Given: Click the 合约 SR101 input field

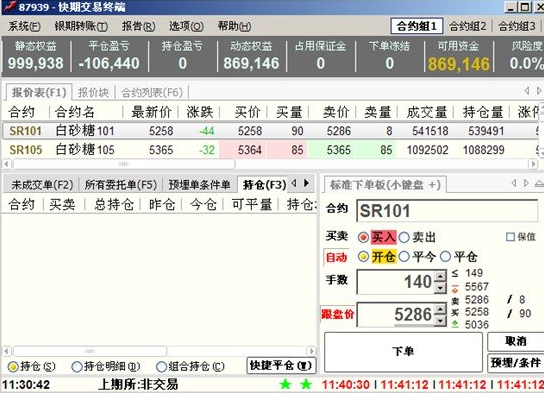Looking at the screenshot, I should [x=447, y=211].
